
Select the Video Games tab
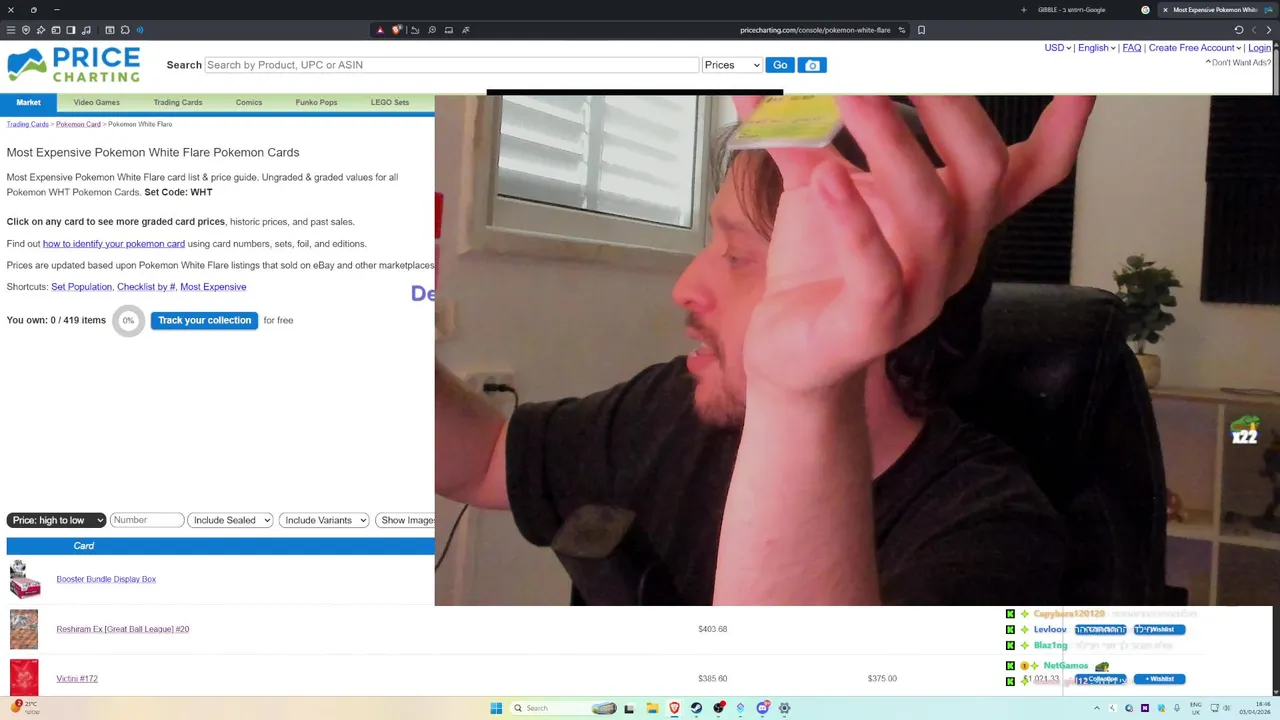coord(96,102)
